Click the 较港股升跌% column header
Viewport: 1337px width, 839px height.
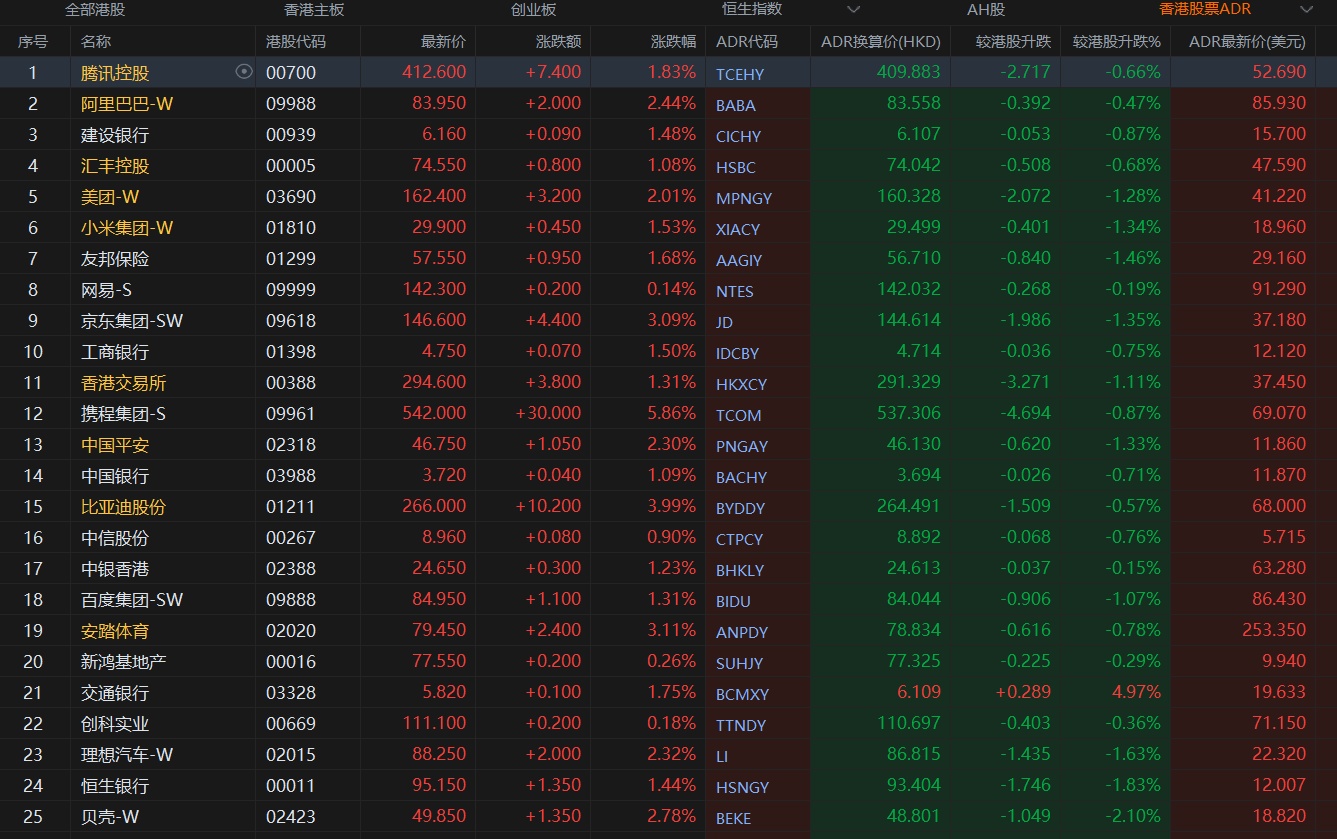(x=1116, y=42)
